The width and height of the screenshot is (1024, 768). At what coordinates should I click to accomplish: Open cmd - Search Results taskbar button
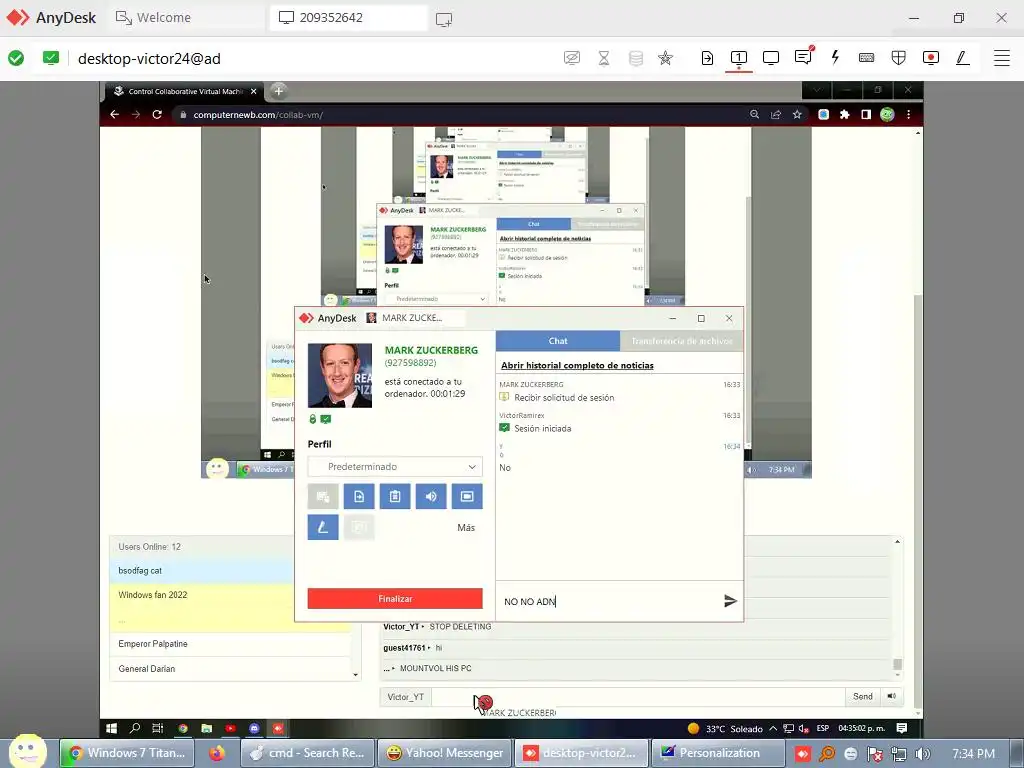[x=308, y=753]
